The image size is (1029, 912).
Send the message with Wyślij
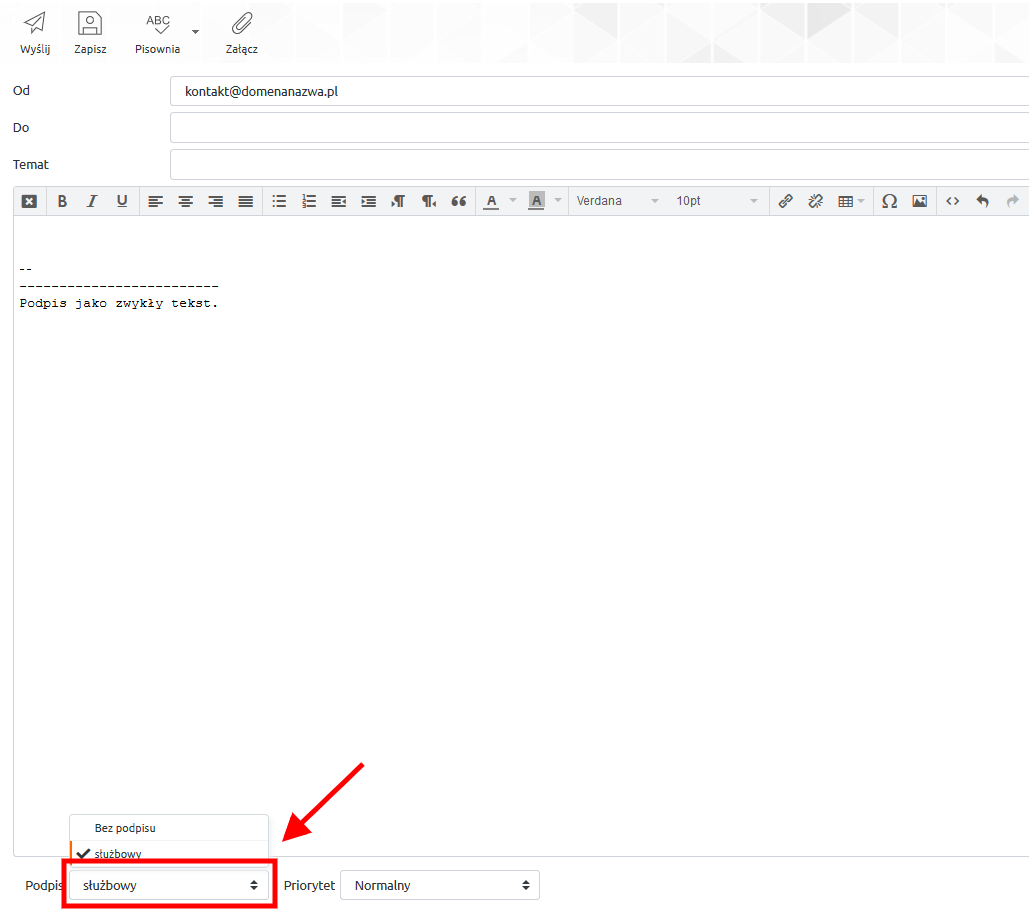(x=35, y=33)
